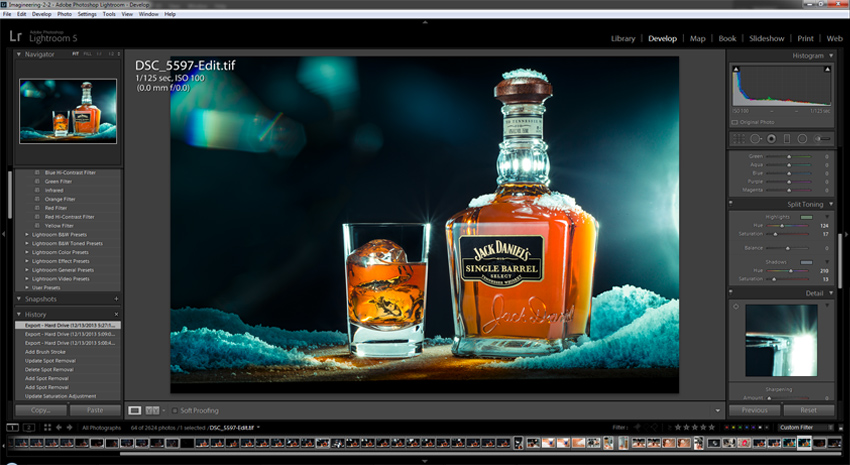Toggle highlight clipping indicator in histogram
Viewport: 850px width, 465px height.
point(827,69)
